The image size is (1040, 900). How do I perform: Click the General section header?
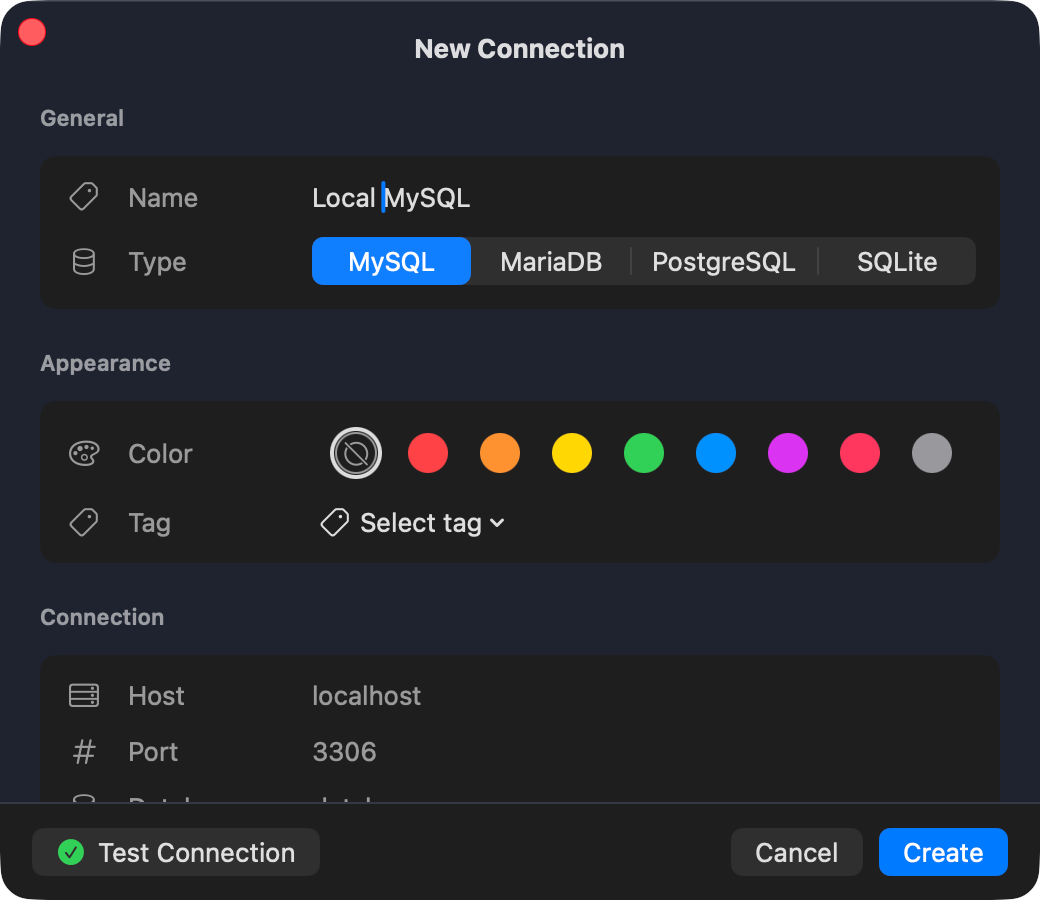tap(82, 118)
